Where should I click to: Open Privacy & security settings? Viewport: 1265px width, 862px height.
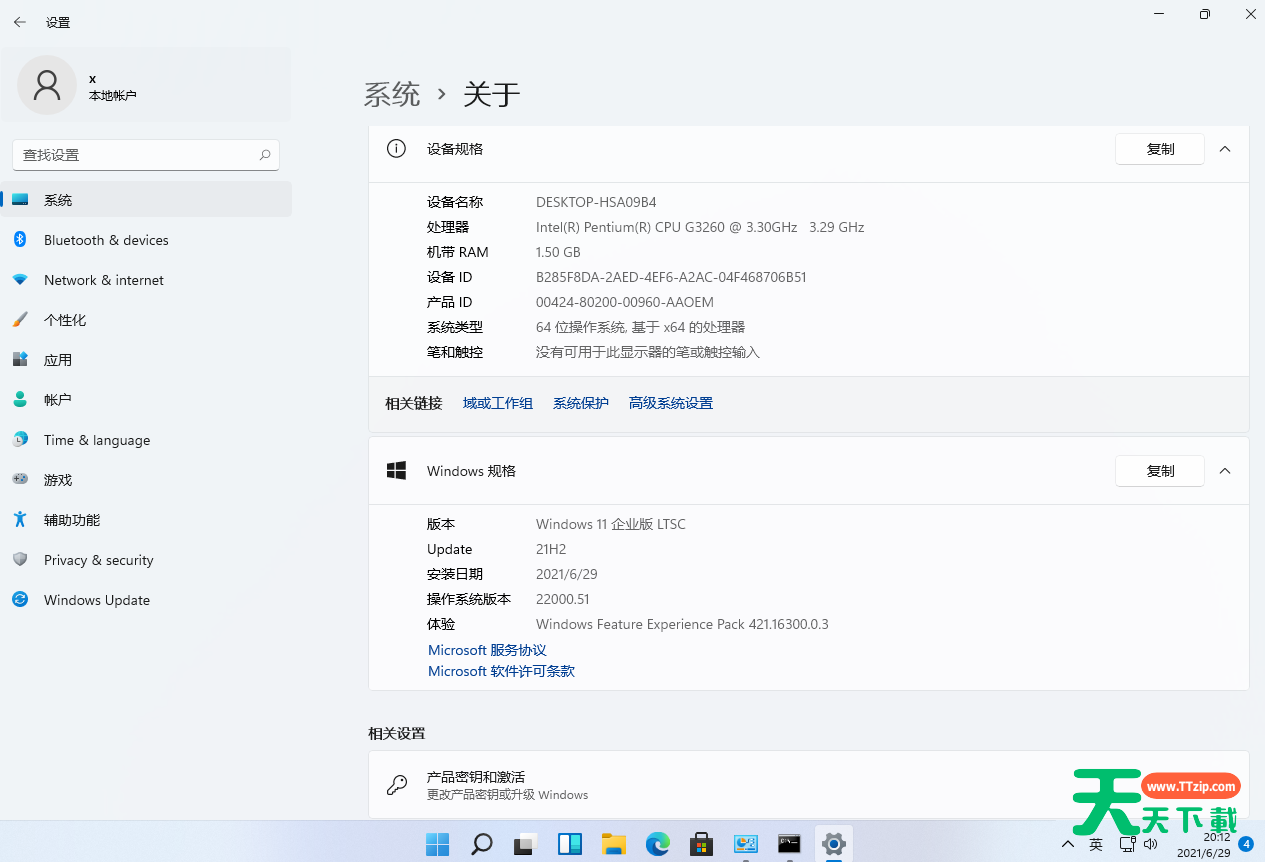point(100,560)
